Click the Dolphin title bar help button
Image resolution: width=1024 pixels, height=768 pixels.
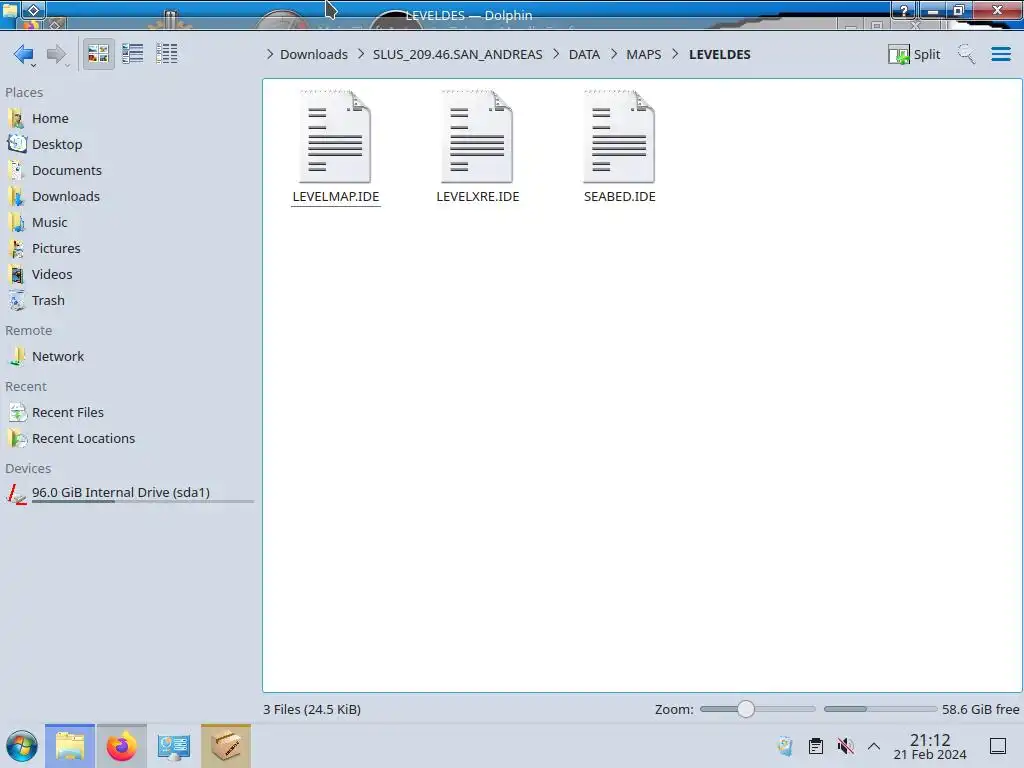tap(903, 10)
